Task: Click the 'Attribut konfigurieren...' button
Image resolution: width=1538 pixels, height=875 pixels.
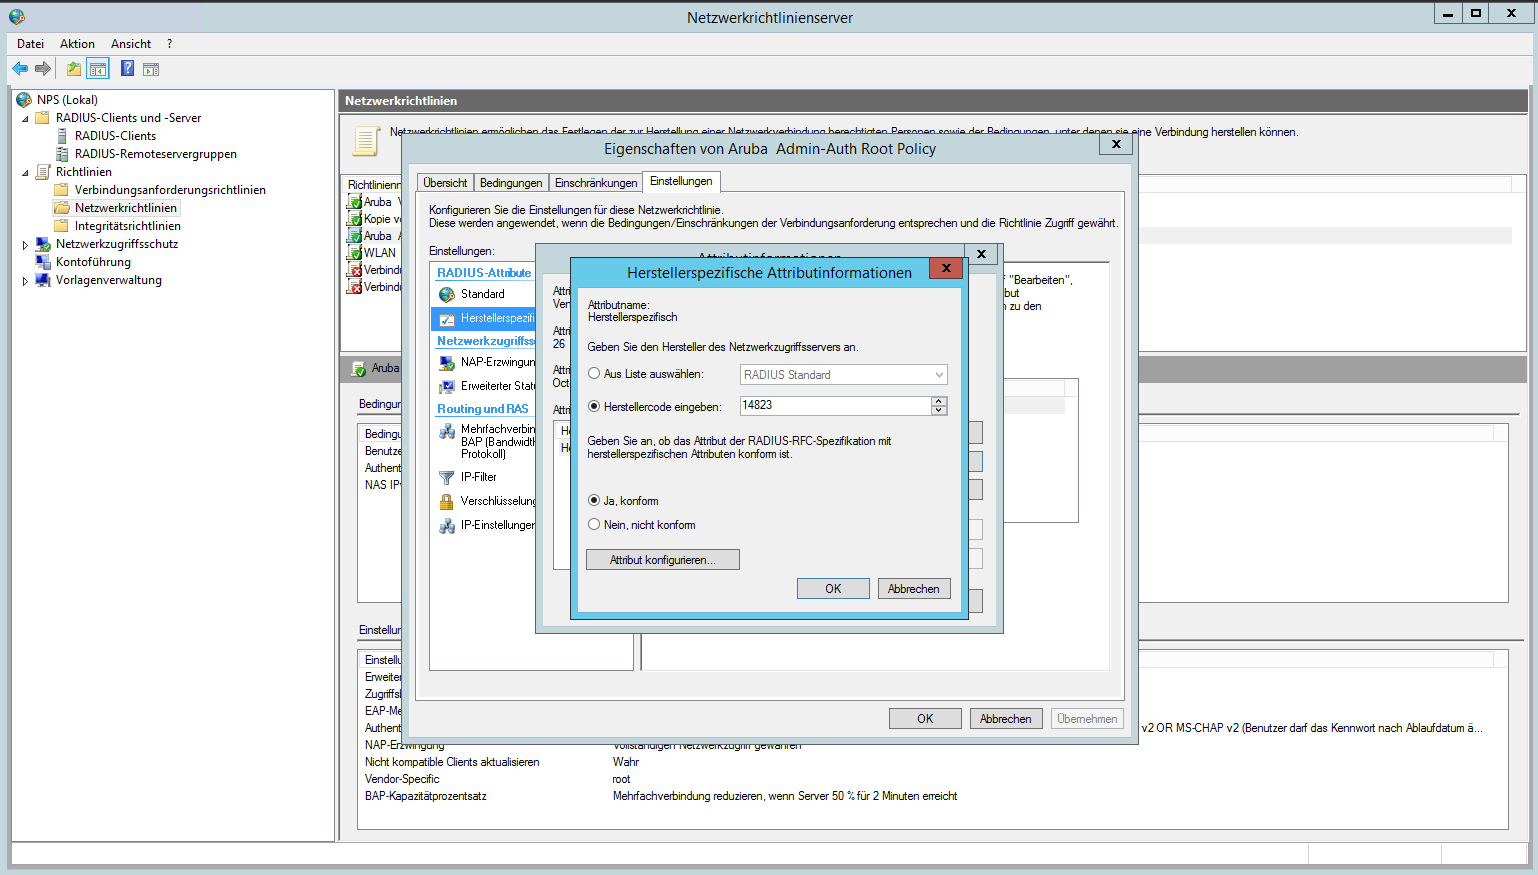Action: (662, 560)
